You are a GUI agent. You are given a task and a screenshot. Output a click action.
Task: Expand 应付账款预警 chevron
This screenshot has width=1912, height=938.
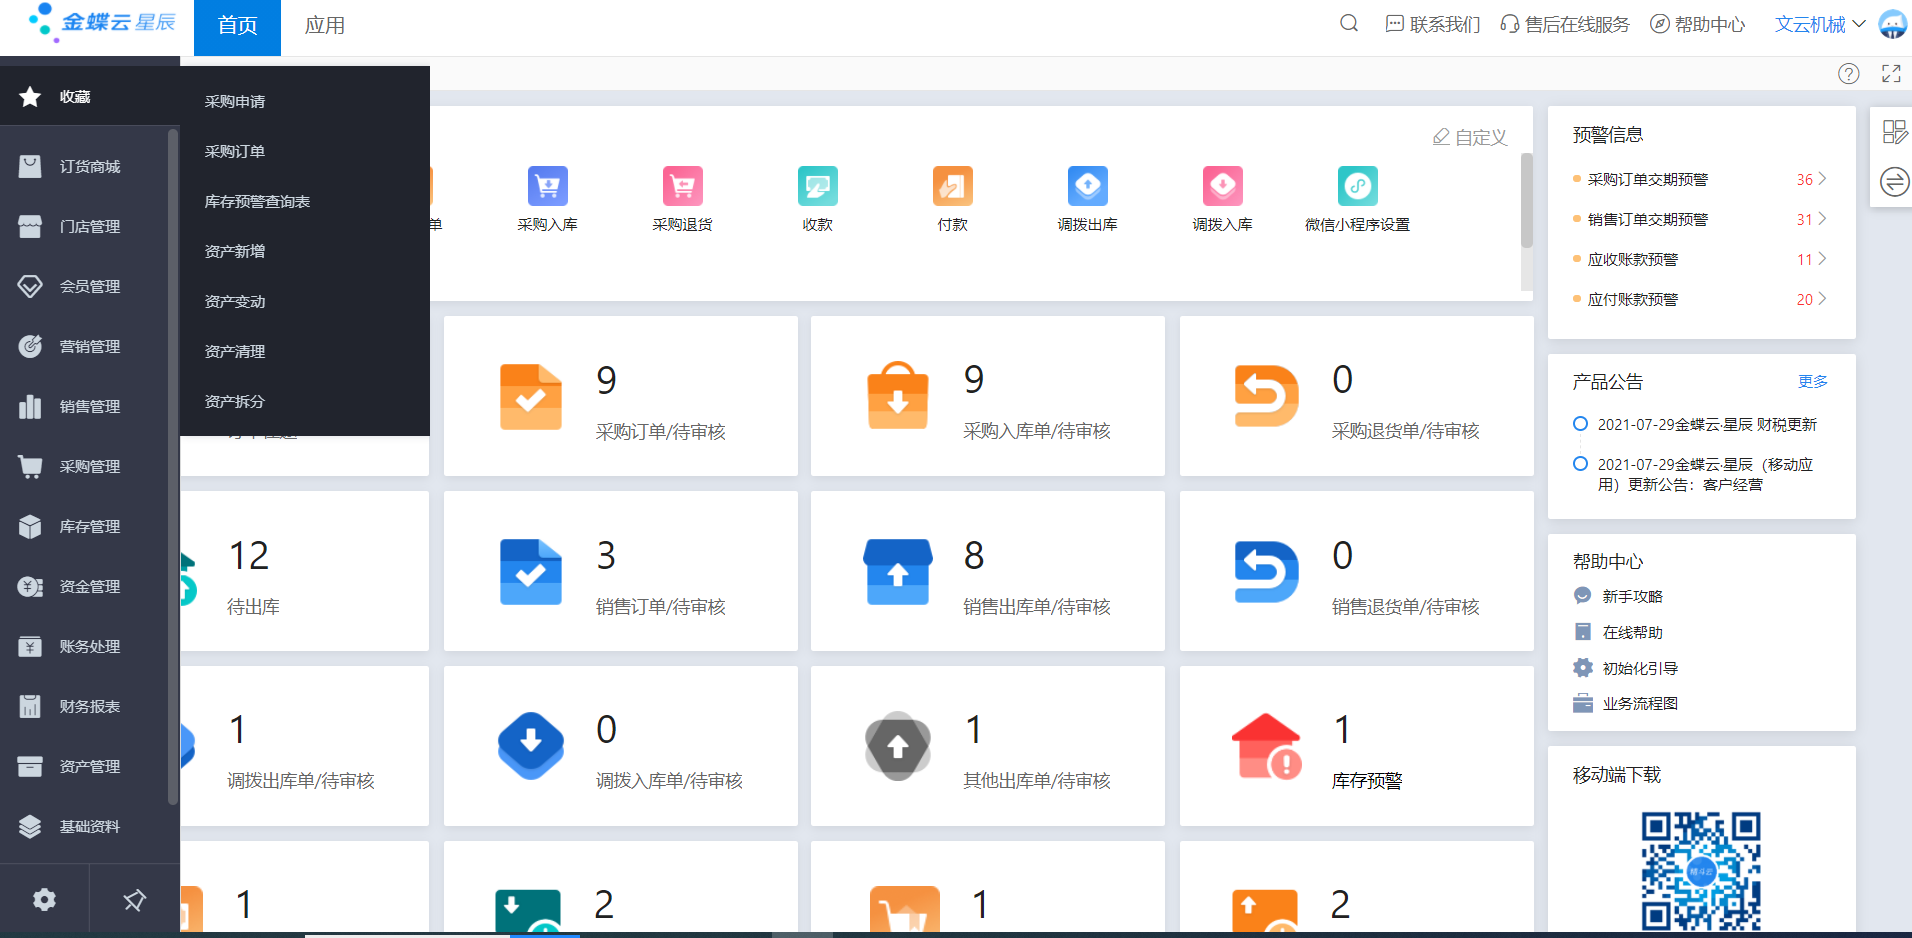tap(1822, 299)
